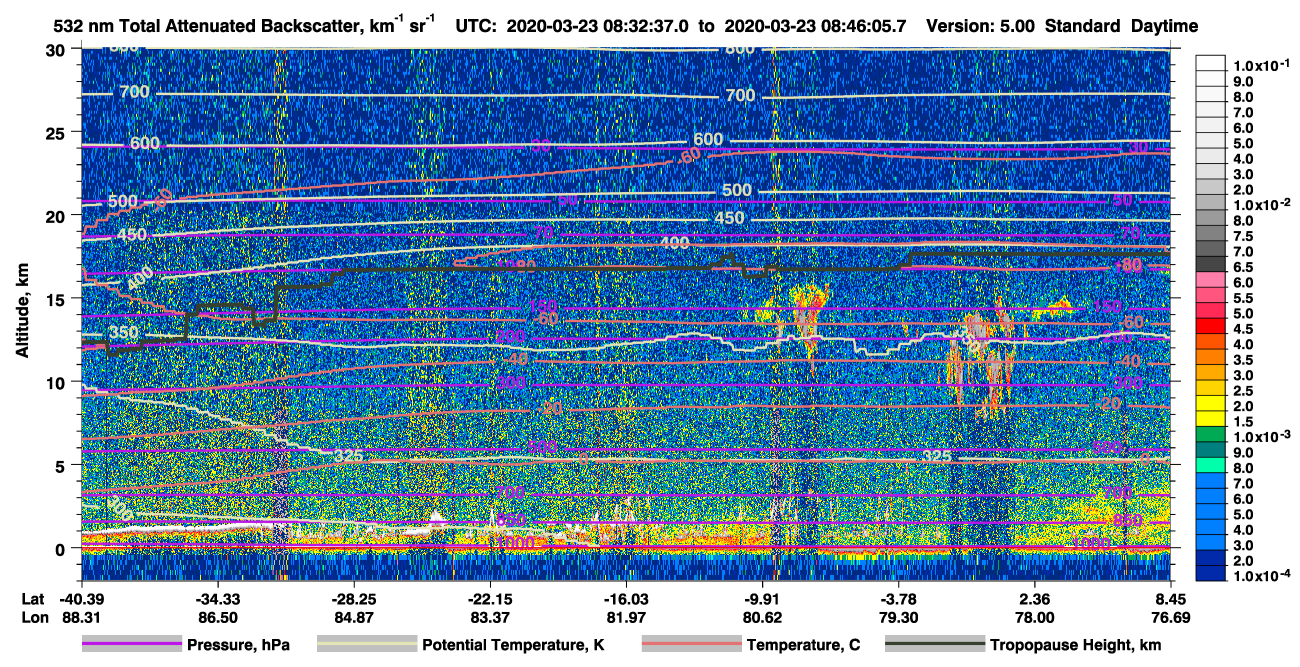Click the colorbar top label '1.0x10-1'
Screen dimensions: 1300x667
[1263, 66]
